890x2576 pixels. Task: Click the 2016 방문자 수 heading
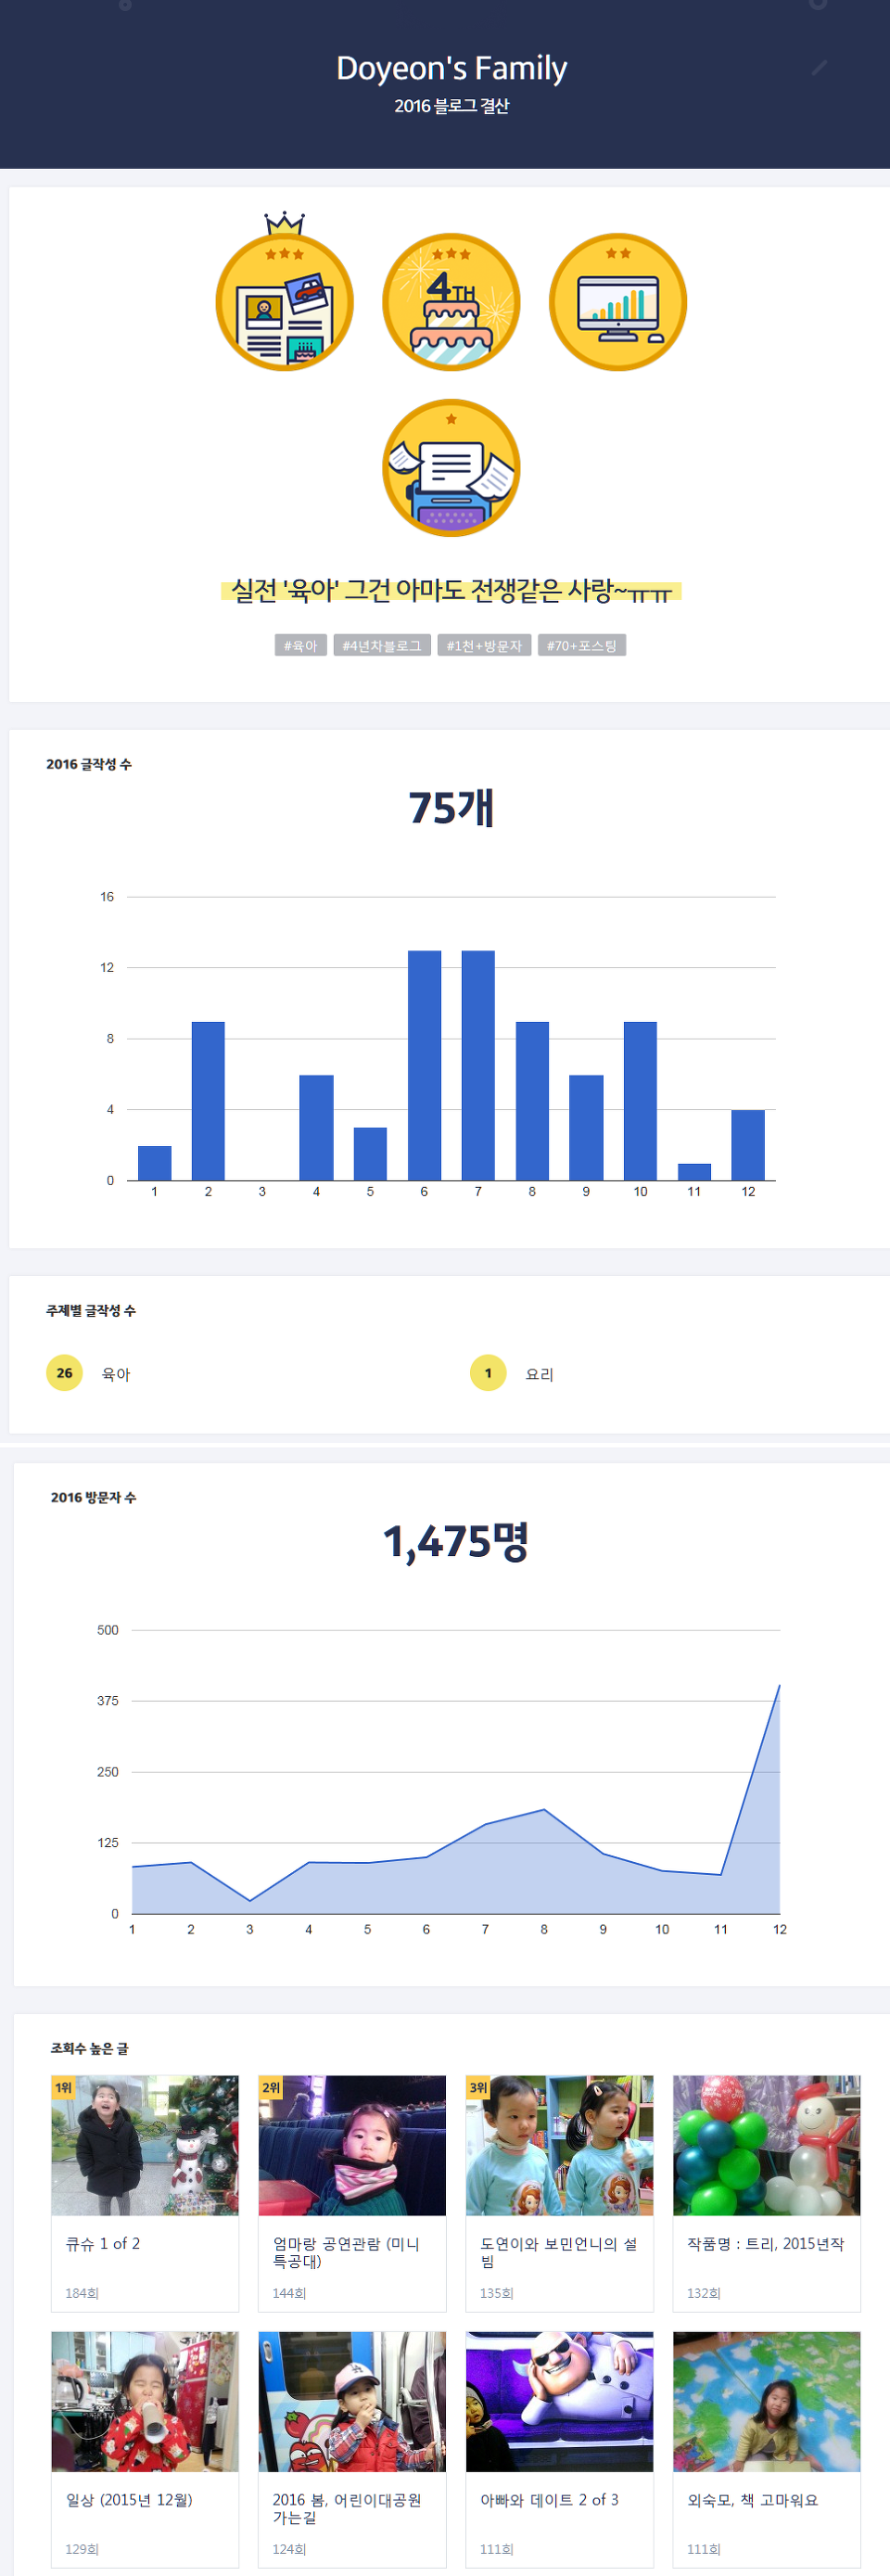(x=93, y=1497)
